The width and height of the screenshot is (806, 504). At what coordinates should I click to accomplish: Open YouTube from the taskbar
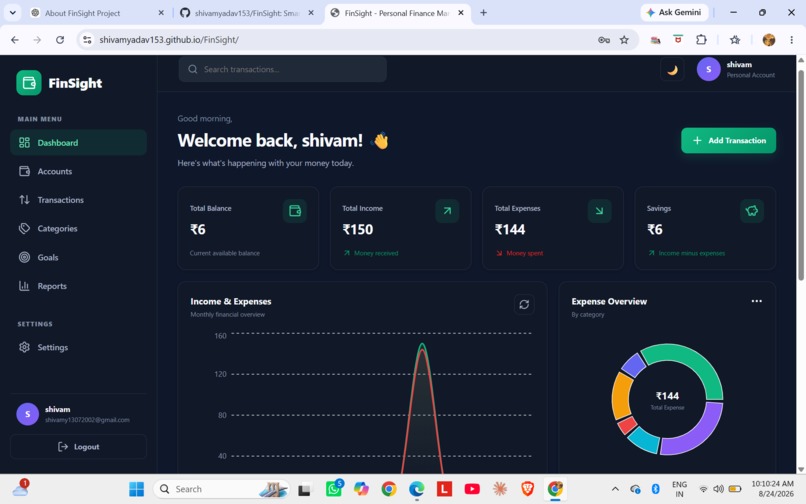point(472,489)
